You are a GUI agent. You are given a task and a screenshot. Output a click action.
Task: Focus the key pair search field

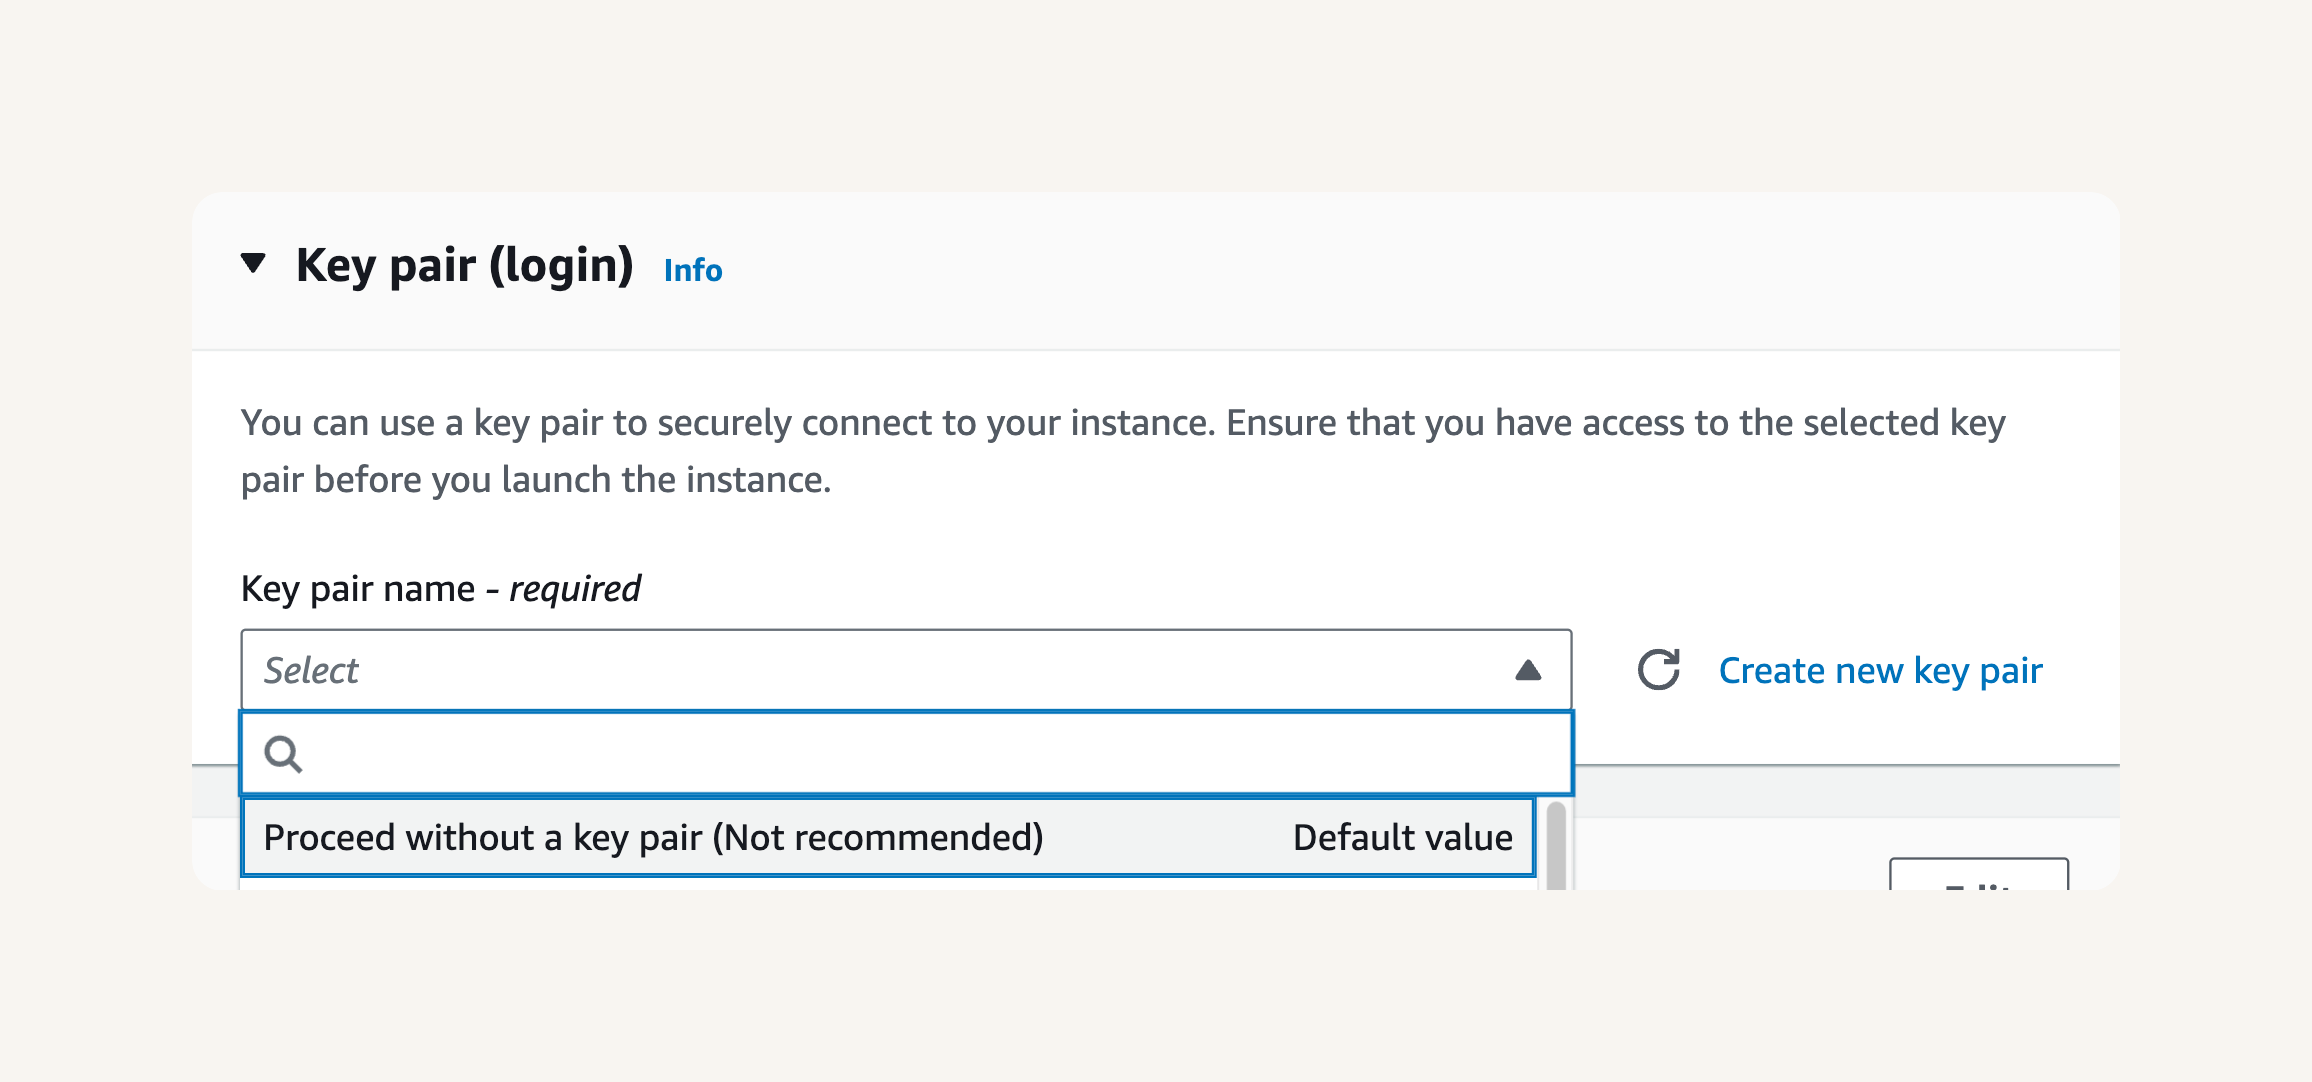click(x=906, y=754)
